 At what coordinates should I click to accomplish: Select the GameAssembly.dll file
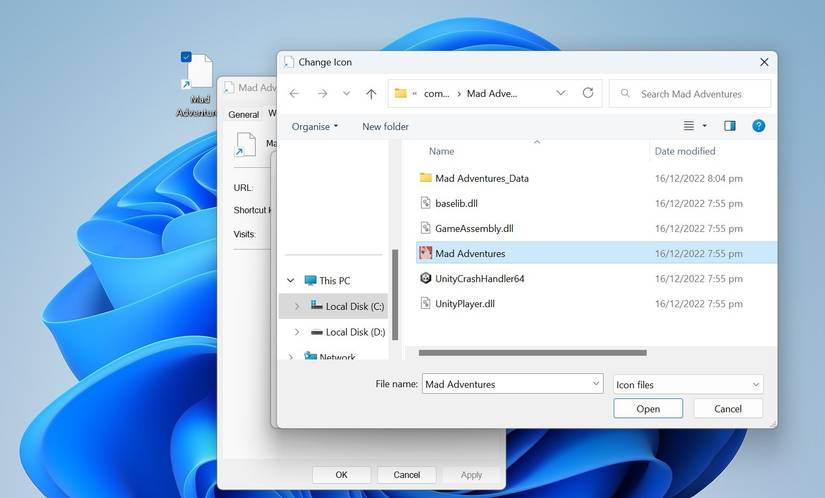473,228
